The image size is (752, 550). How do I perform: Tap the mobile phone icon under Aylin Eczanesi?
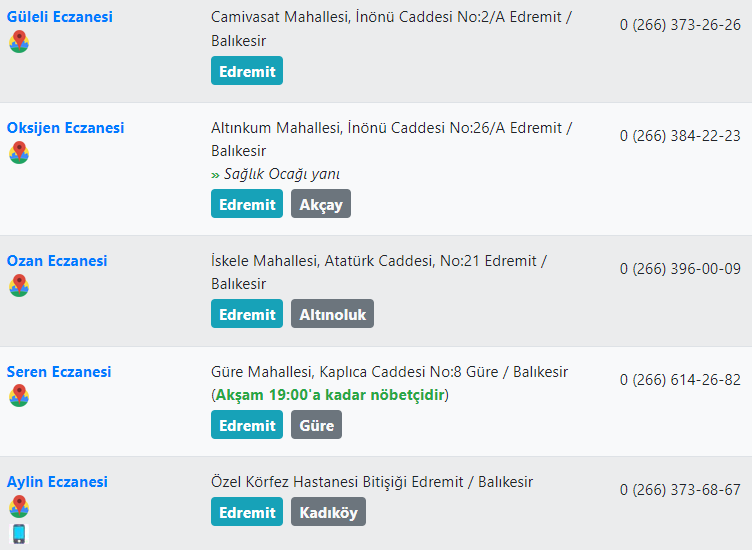click(x=19, y=534)
